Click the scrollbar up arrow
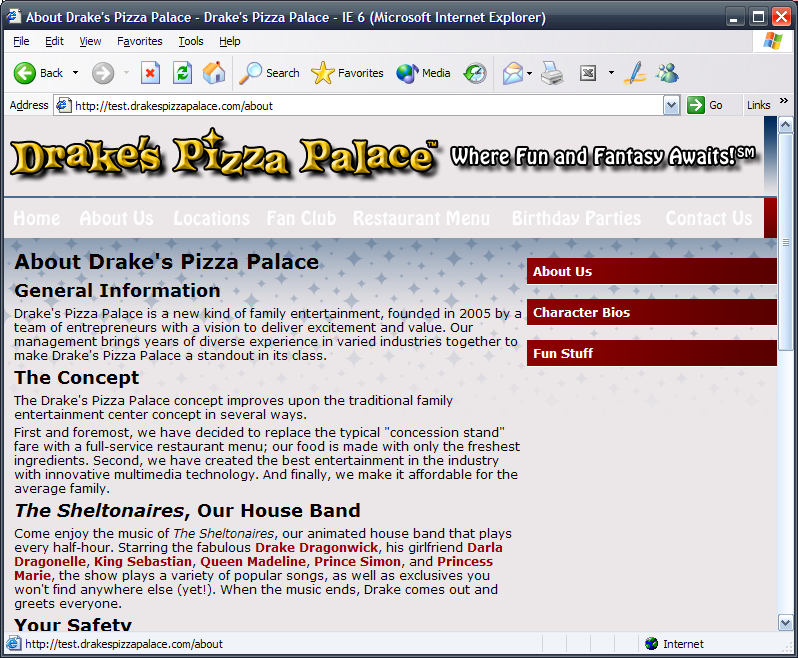798x658 pixels. 785,124
